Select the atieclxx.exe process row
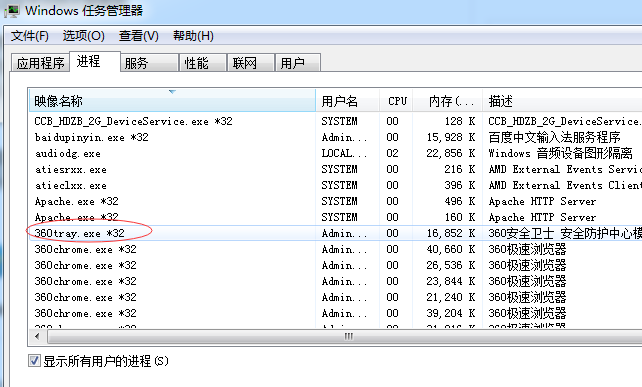This screenshot has height=387, width=642. (336, 185)
